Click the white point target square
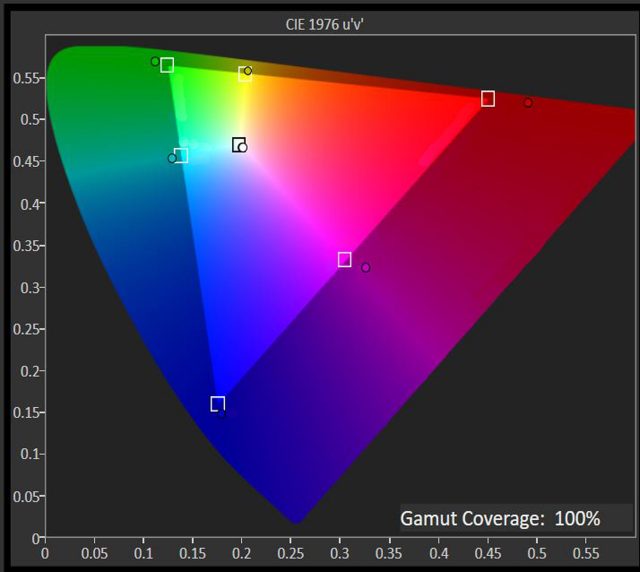The width and height of the screenshot is (640, 572). click(238, 145)
